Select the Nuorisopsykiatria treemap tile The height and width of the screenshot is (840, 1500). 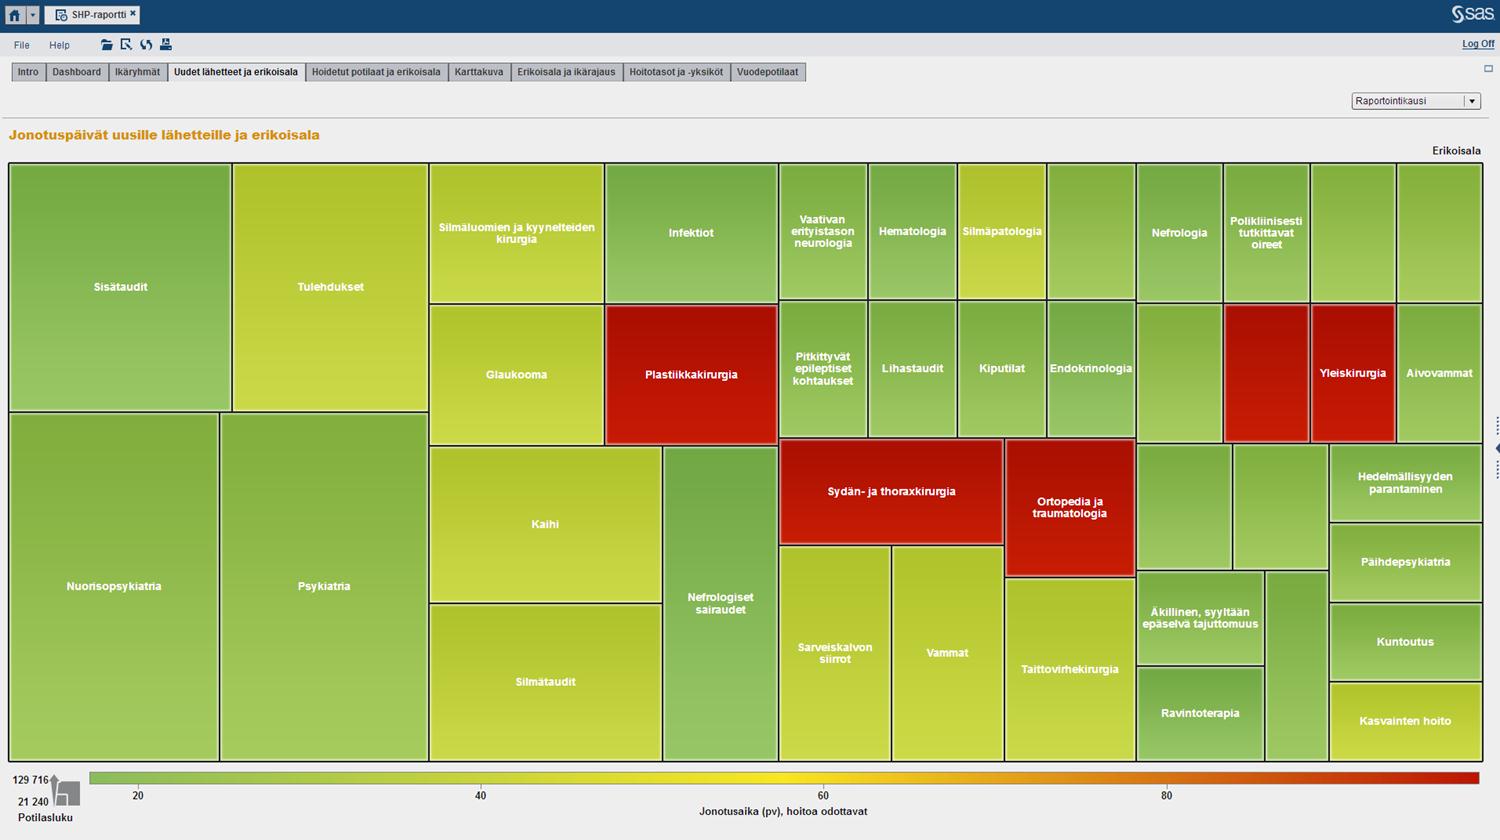point(114,586)
